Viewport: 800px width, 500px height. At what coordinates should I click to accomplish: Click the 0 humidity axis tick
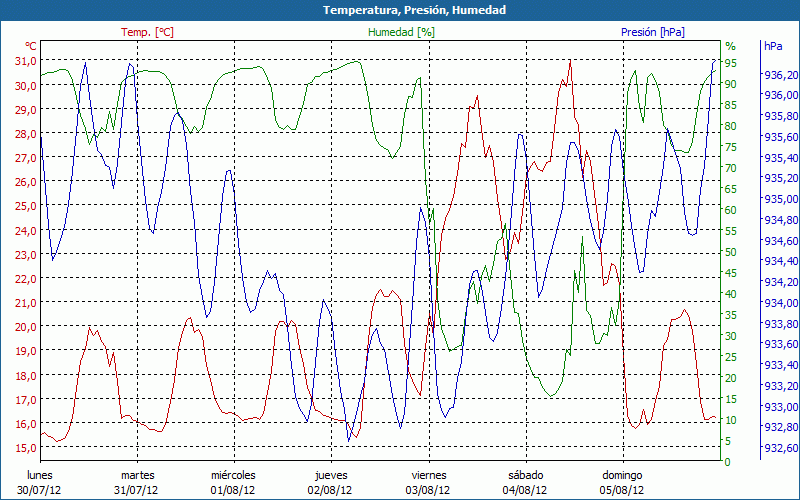[728, 462]
